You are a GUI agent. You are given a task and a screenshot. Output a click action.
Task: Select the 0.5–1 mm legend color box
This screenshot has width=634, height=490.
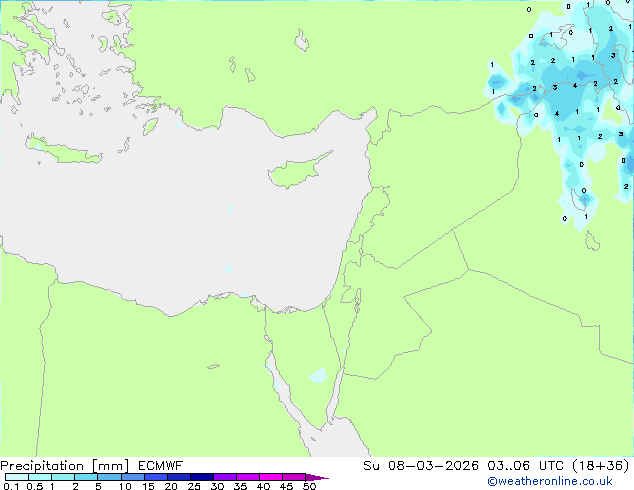(40, 477)
